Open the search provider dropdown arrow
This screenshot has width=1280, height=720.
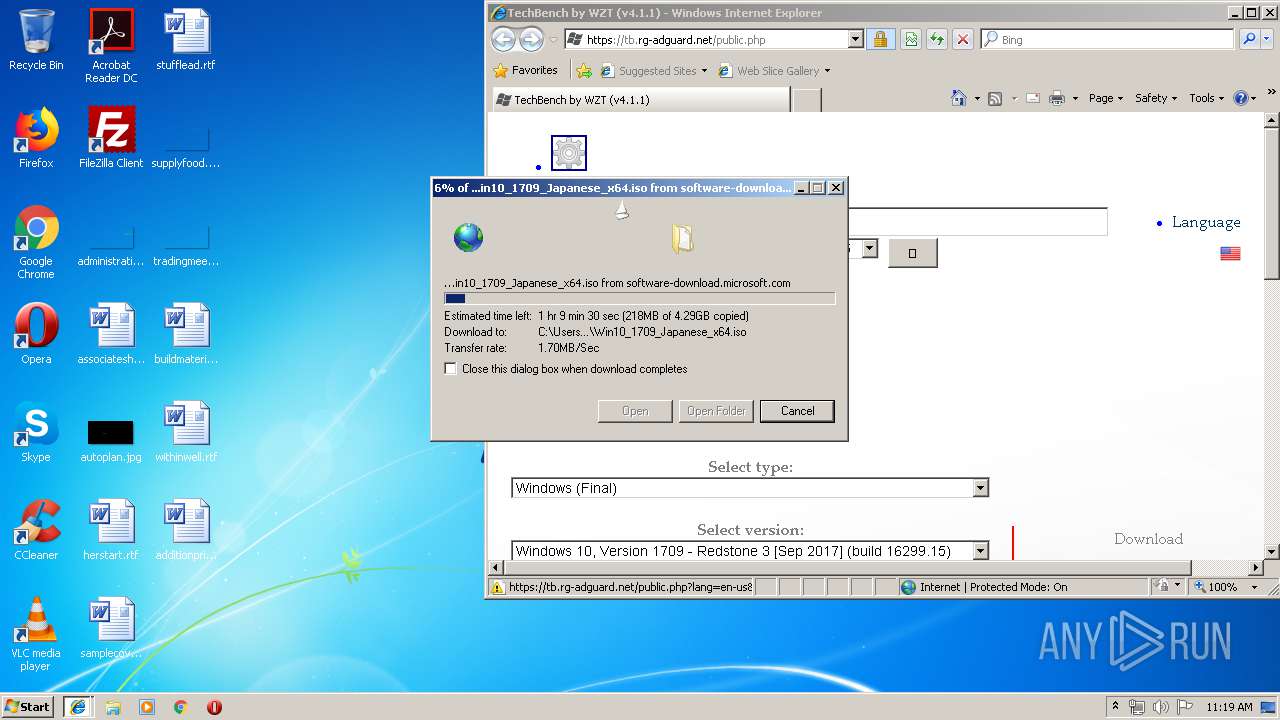point(1267,39)
